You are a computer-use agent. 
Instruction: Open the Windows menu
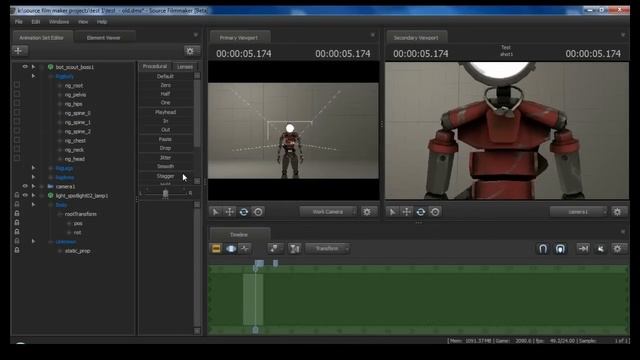(x=59, y=22)
